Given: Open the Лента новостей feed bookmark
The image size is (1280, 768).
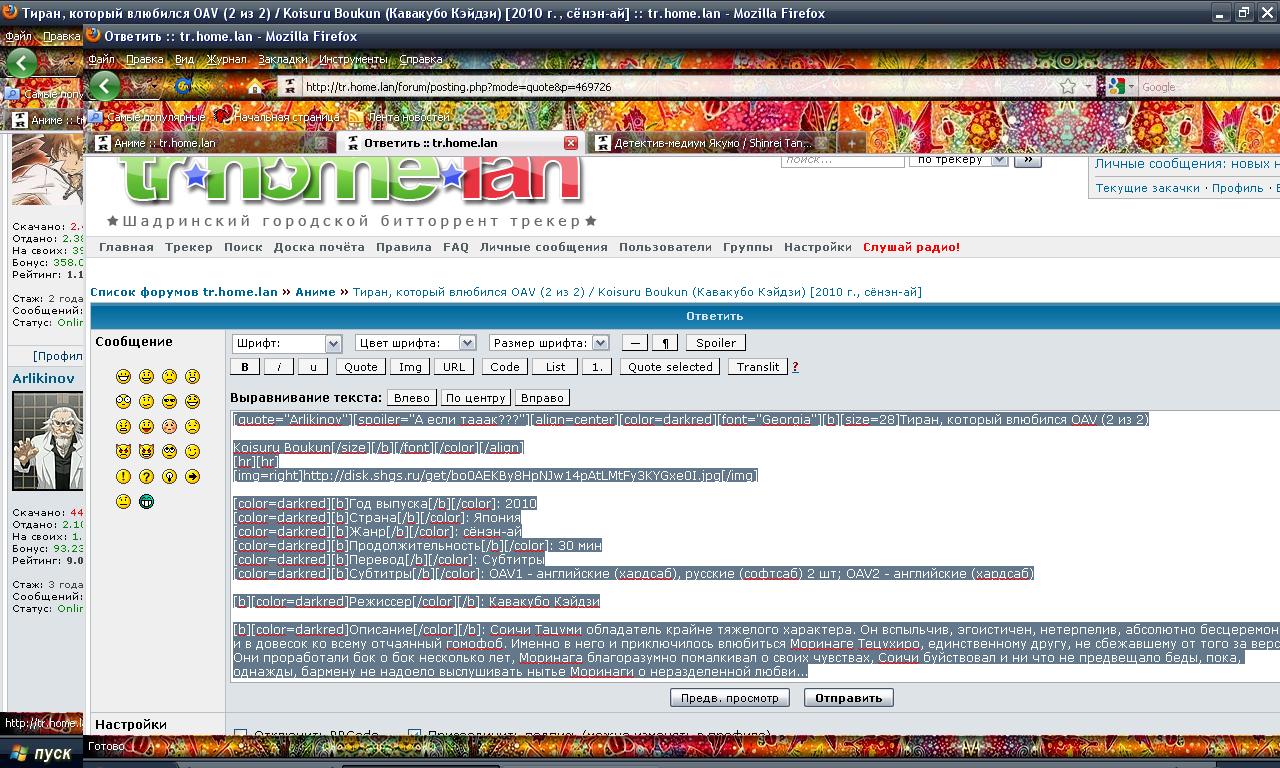Looking at the screenshot, I should tap(398, 117).
